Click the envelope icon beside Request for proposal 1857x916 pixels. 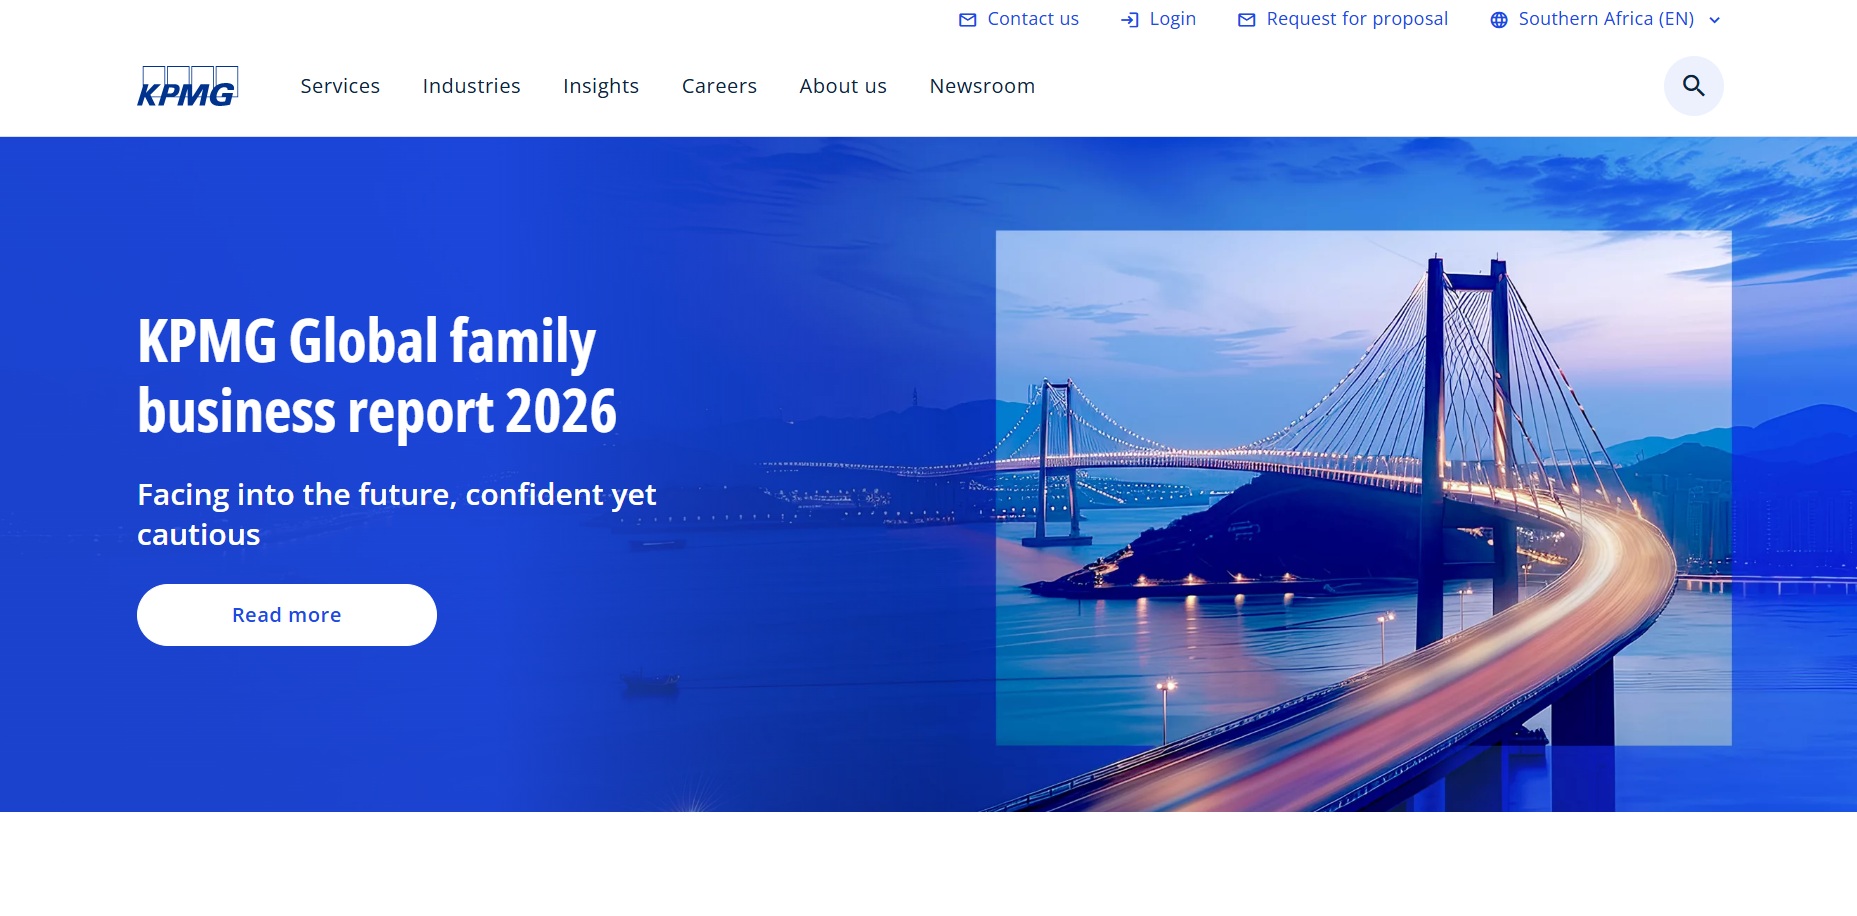point(1246,20)
